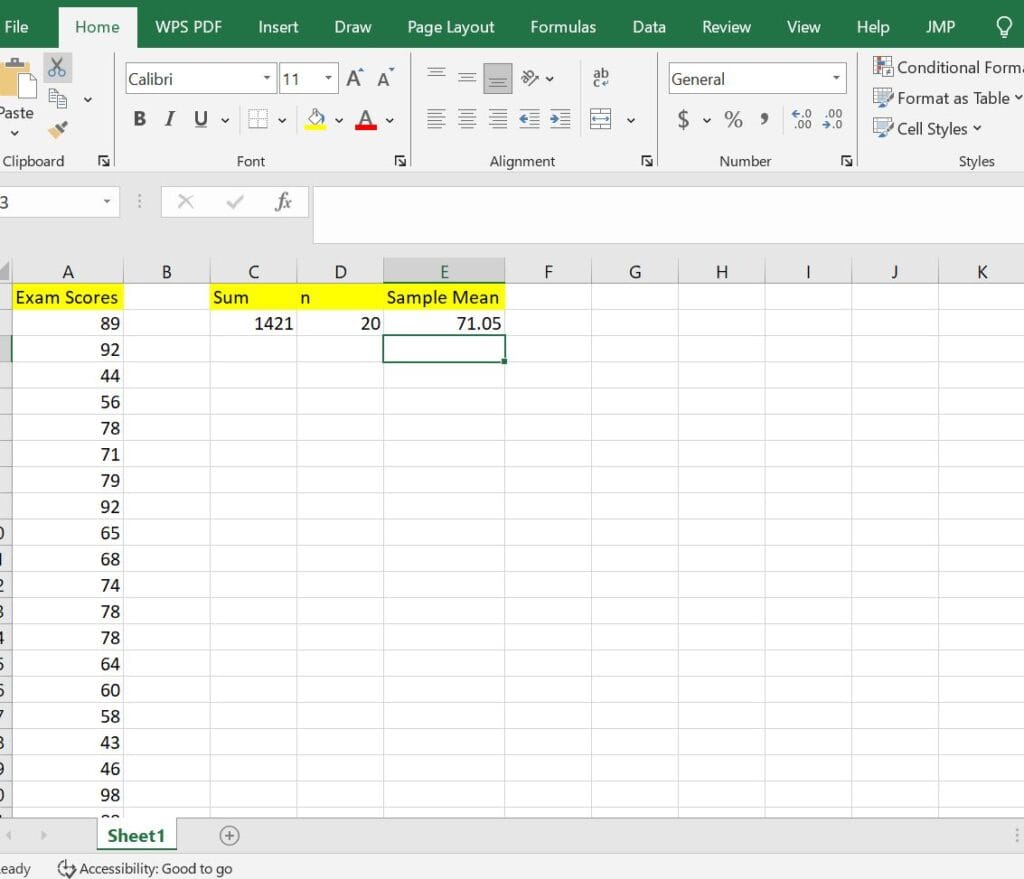Click the Accounting dollar sign icon
The height and width of the screenshot is (879, 1024).
tap(684, 119)
